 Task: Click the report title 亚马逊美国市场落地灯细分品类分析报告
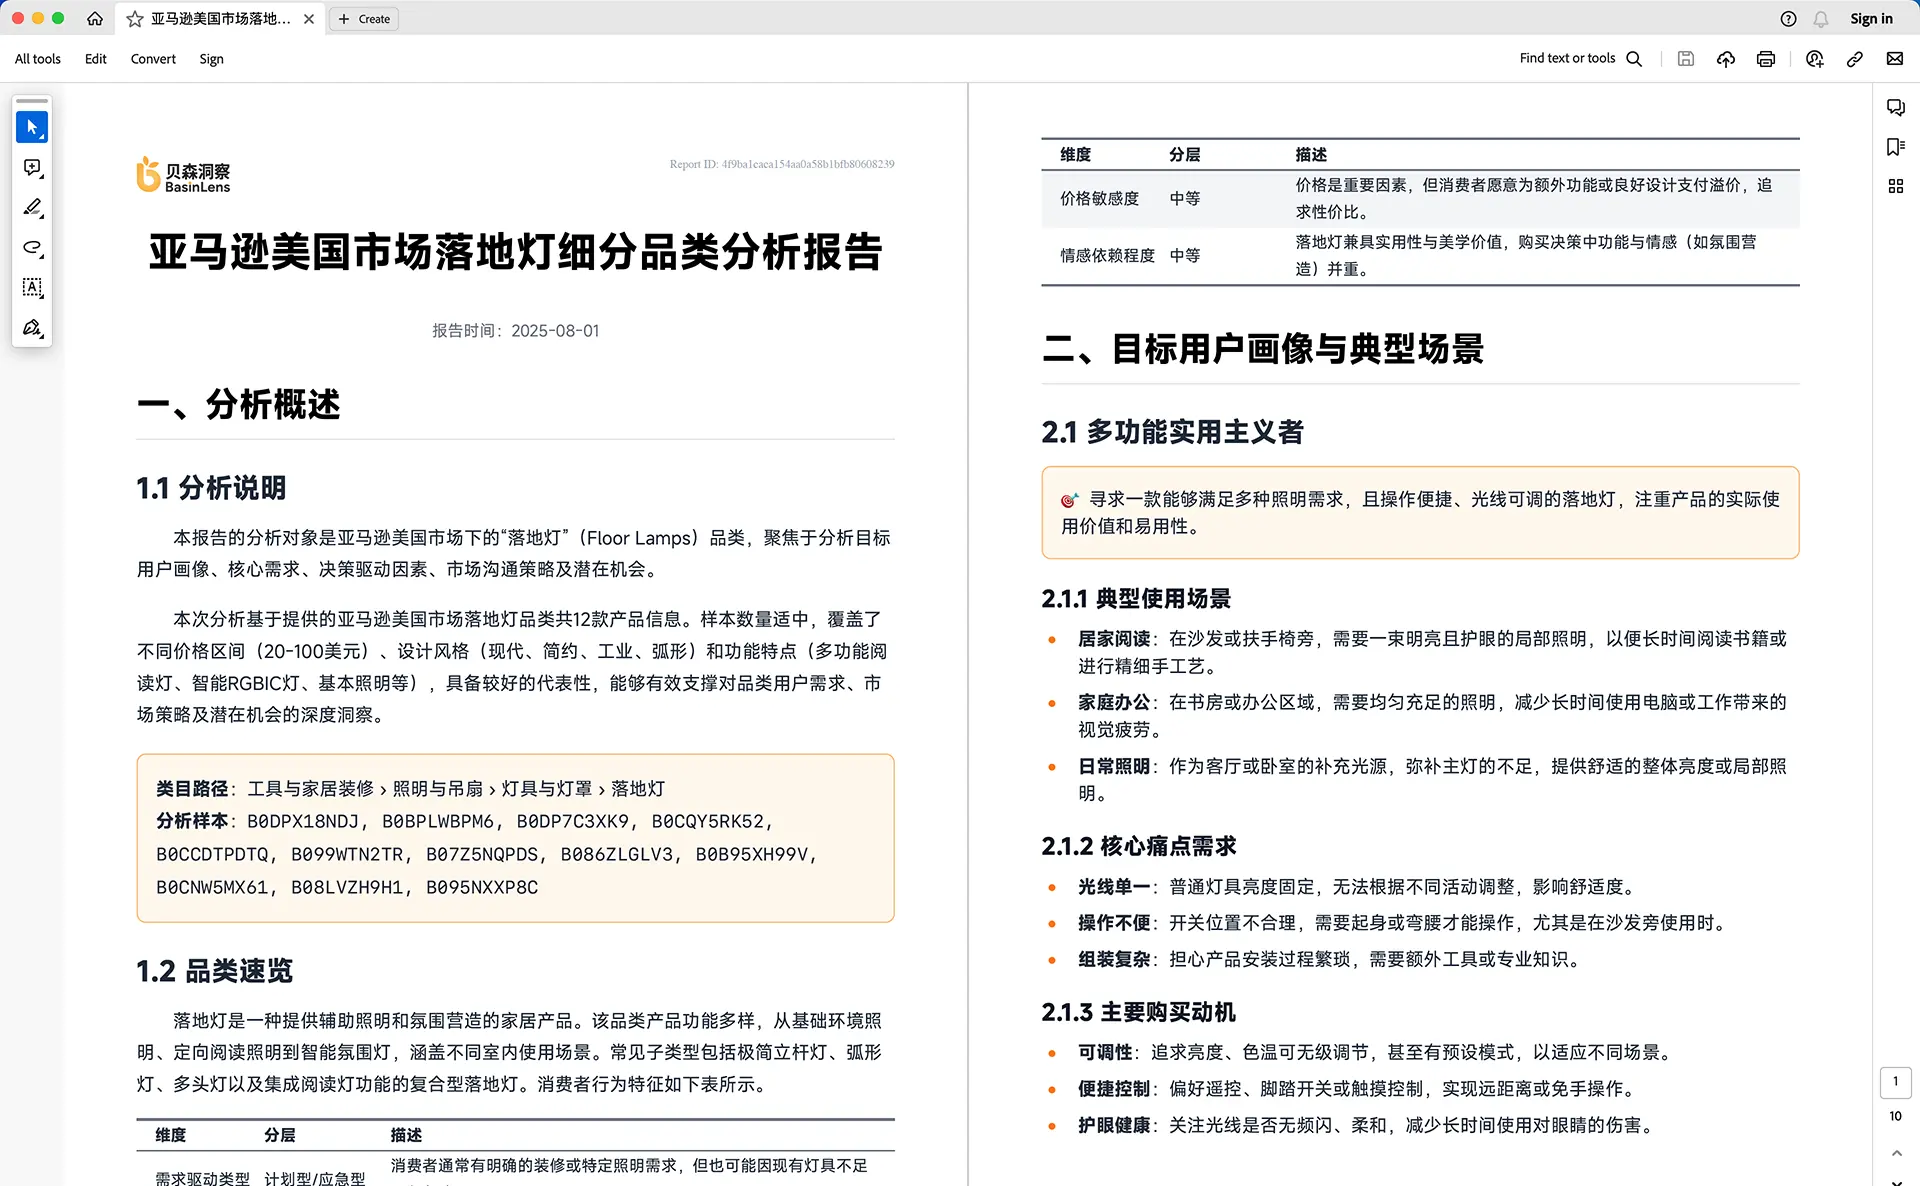[x=516, y=252]
